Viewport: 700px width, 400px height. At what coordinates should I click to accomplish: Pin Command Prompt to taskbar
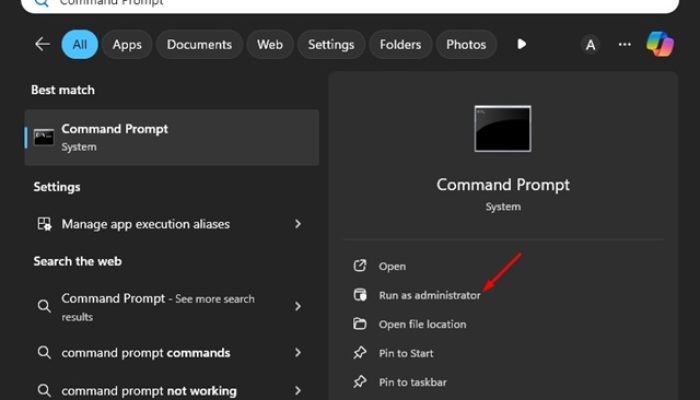click(412, 382)
